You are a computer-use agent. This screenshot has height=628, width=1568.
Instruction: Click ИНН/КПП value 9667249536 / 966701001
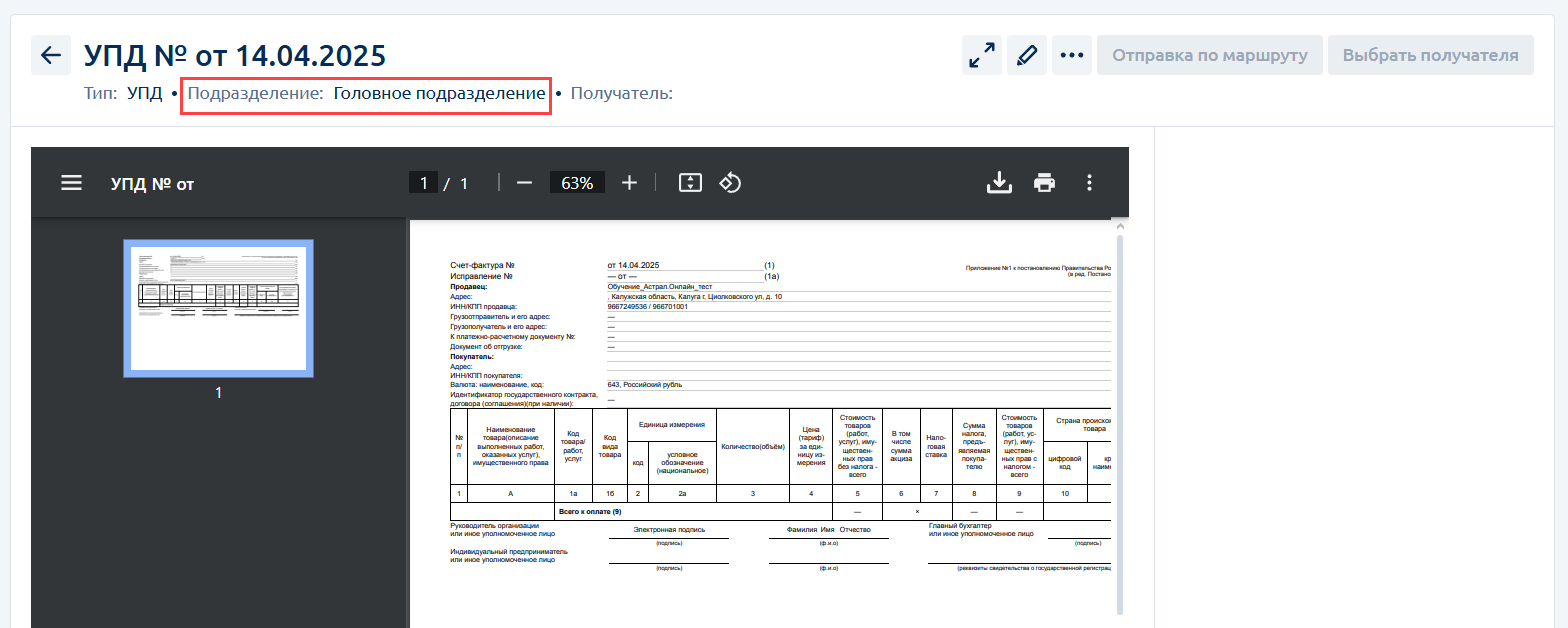click(x=648, y=306)
